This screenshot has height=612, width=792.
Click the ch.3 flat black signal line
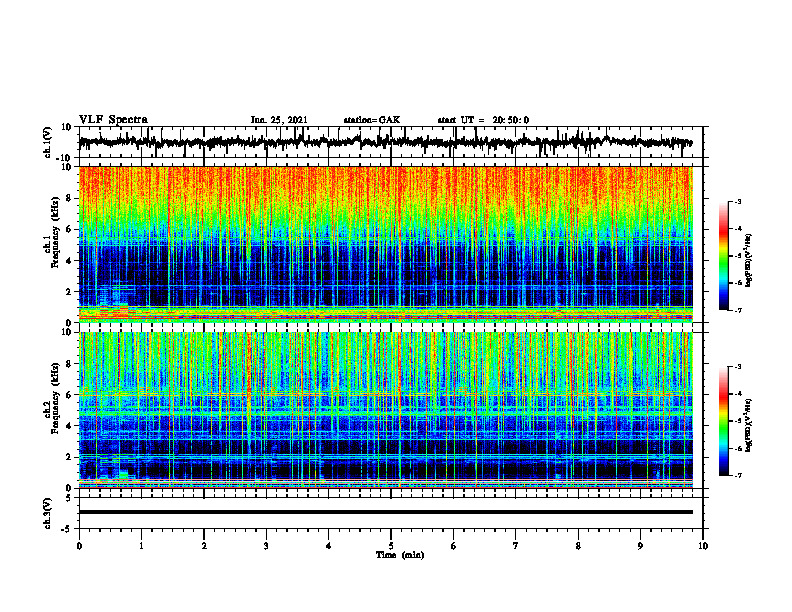pos(385,512)
